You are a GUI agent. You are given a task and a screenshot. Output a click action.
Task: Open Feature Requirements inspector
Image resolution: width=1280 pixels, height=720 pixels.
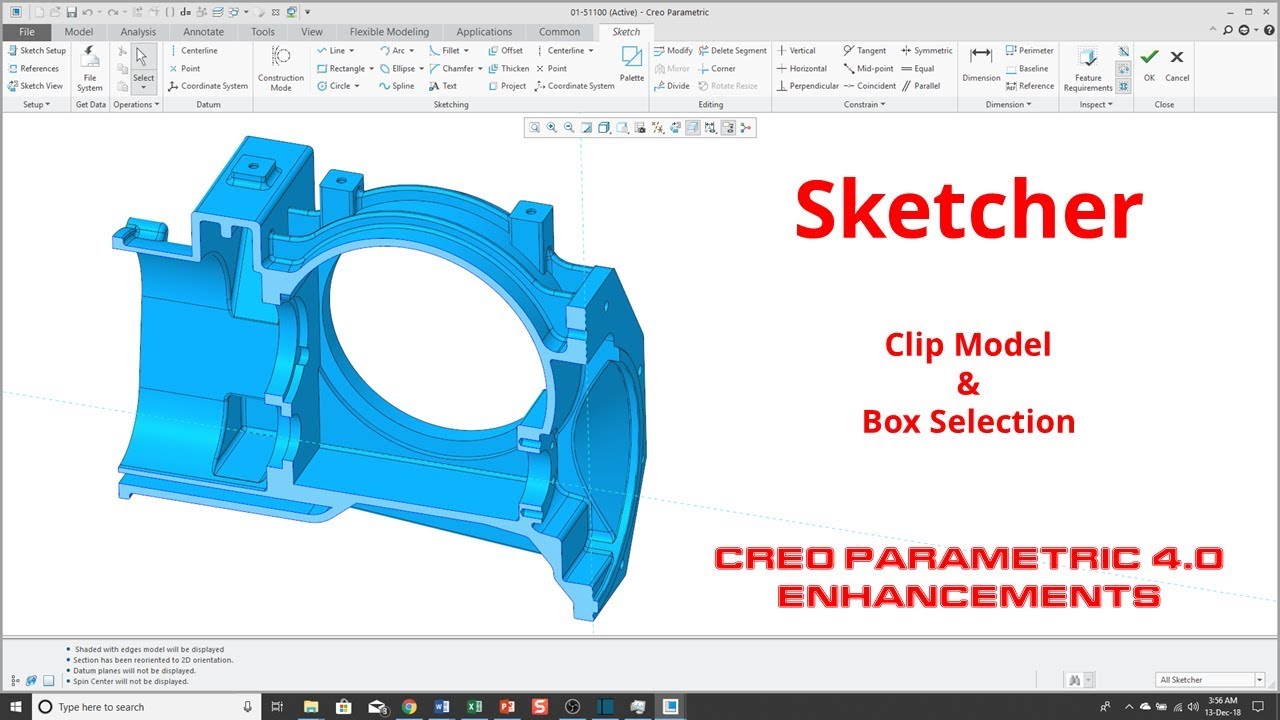[1088, 68]
